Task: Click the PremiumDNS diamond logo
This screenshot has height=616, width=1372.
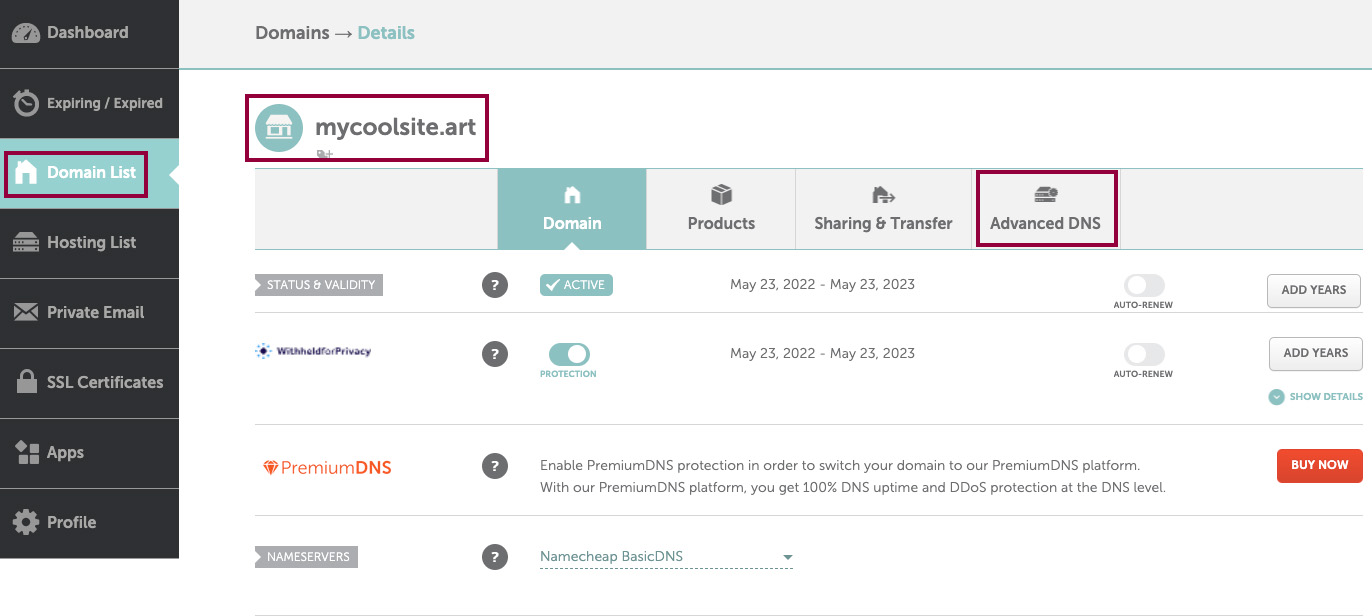Action: [327, 467]
